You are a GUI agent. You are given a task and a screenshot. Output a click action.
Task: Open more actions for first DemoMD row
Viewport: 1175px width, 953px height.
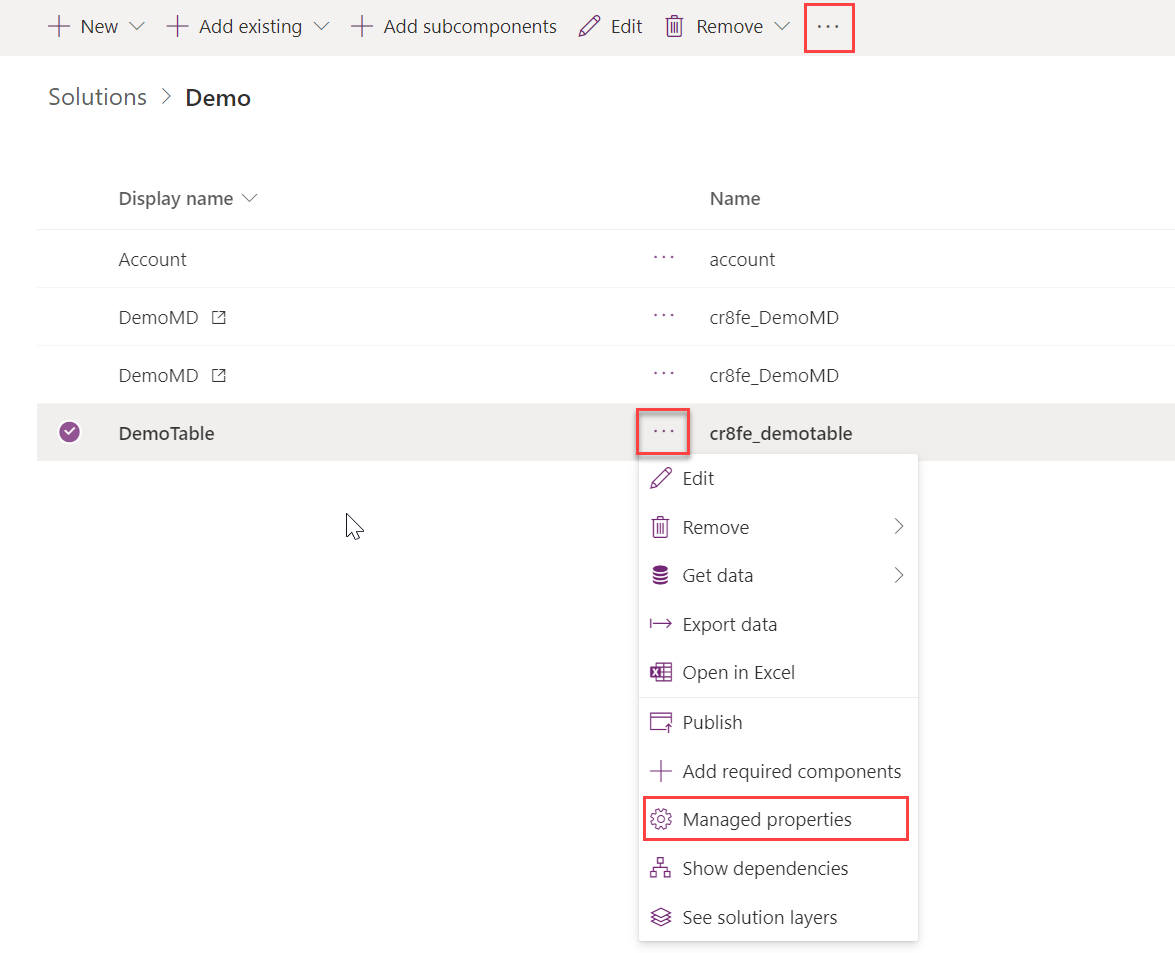pyautogui.click(x=663, y=315)
